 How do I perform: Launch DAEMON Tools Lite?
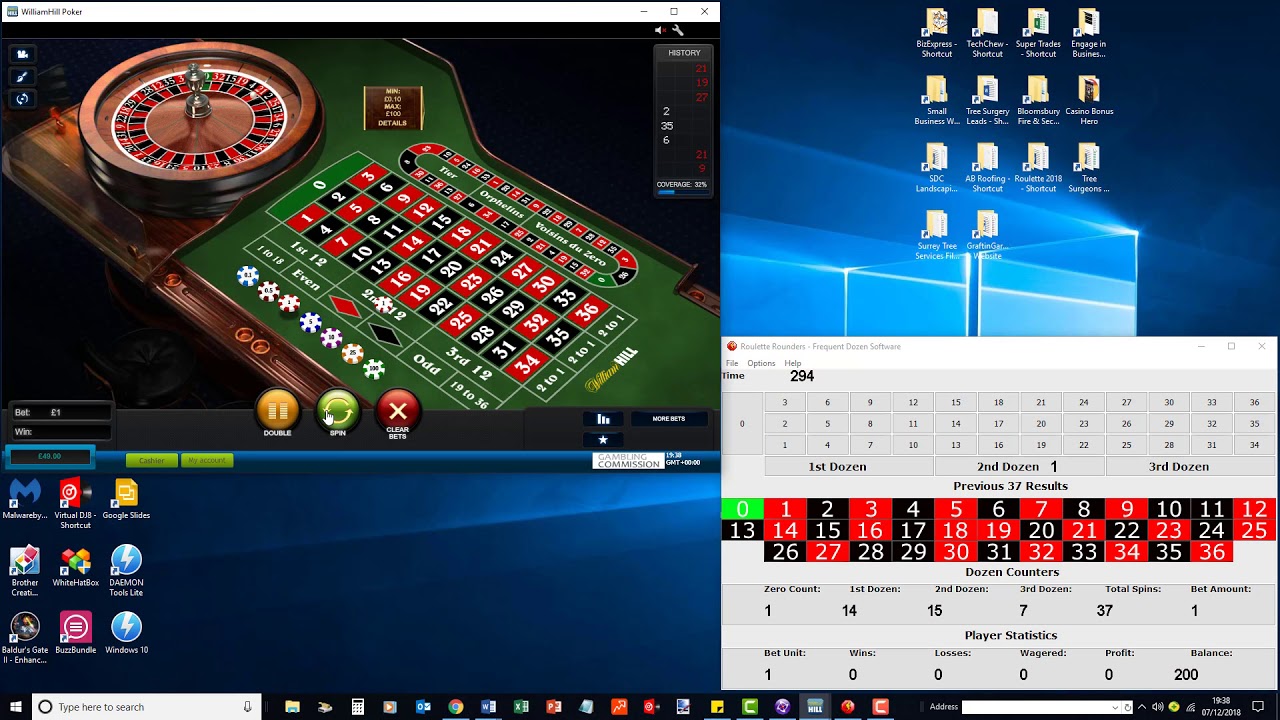[x=126, y=571]
